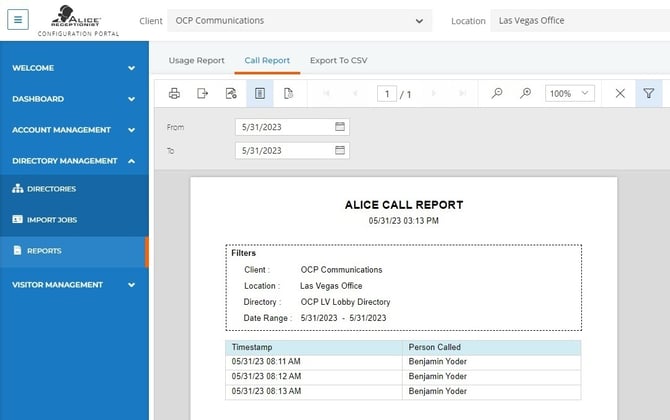Viewport: 670px width, 420px height.
Task: Open the Client dropdown
Action: 299,21
